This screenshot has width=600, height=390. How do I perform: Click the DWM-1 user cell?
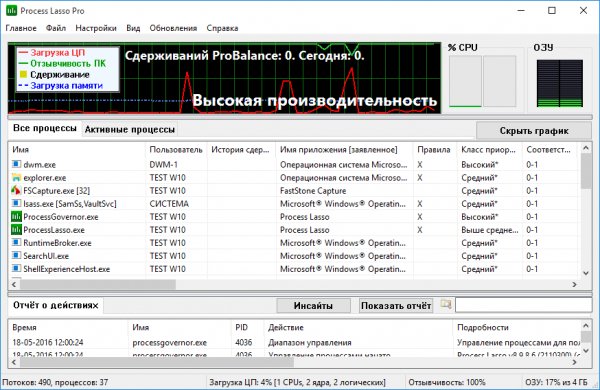pos(163,165)
